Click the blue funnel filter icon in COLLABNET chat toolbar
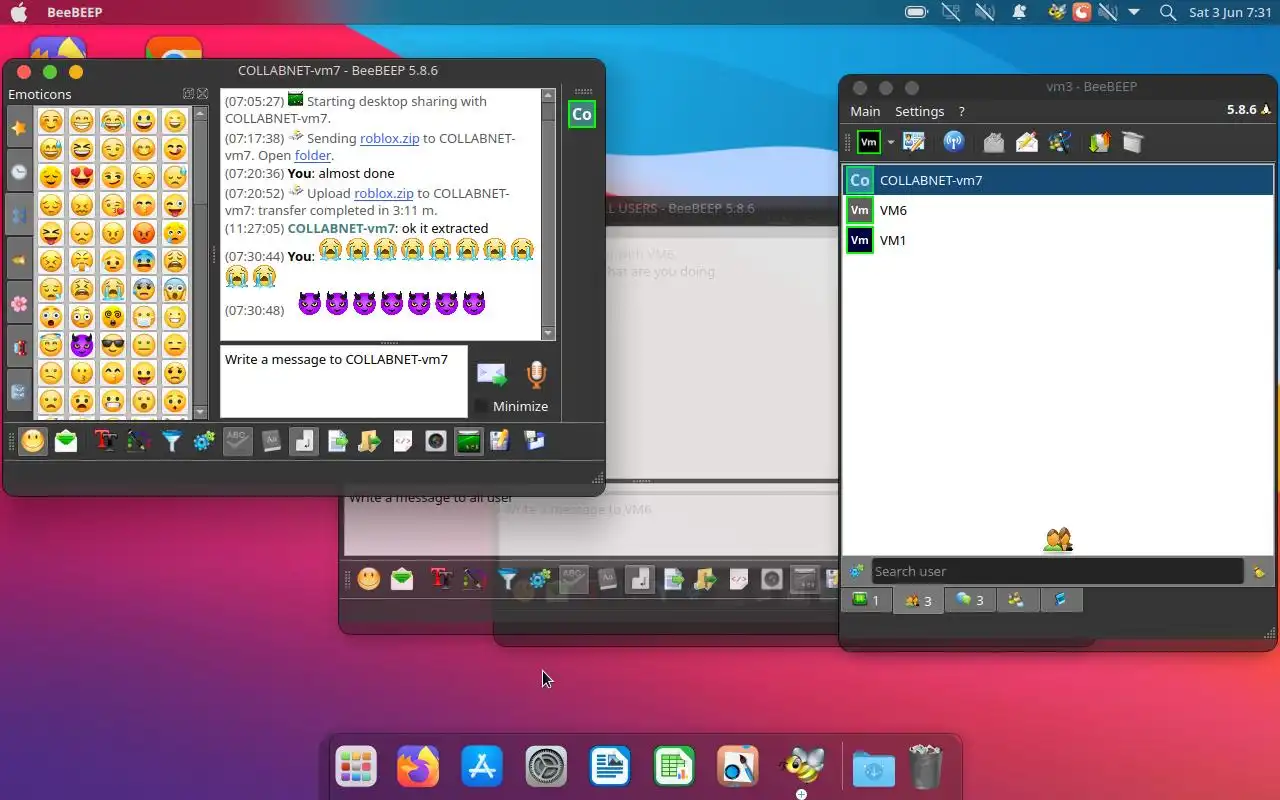Viewport: 1280px width, 800px height. 172,441
